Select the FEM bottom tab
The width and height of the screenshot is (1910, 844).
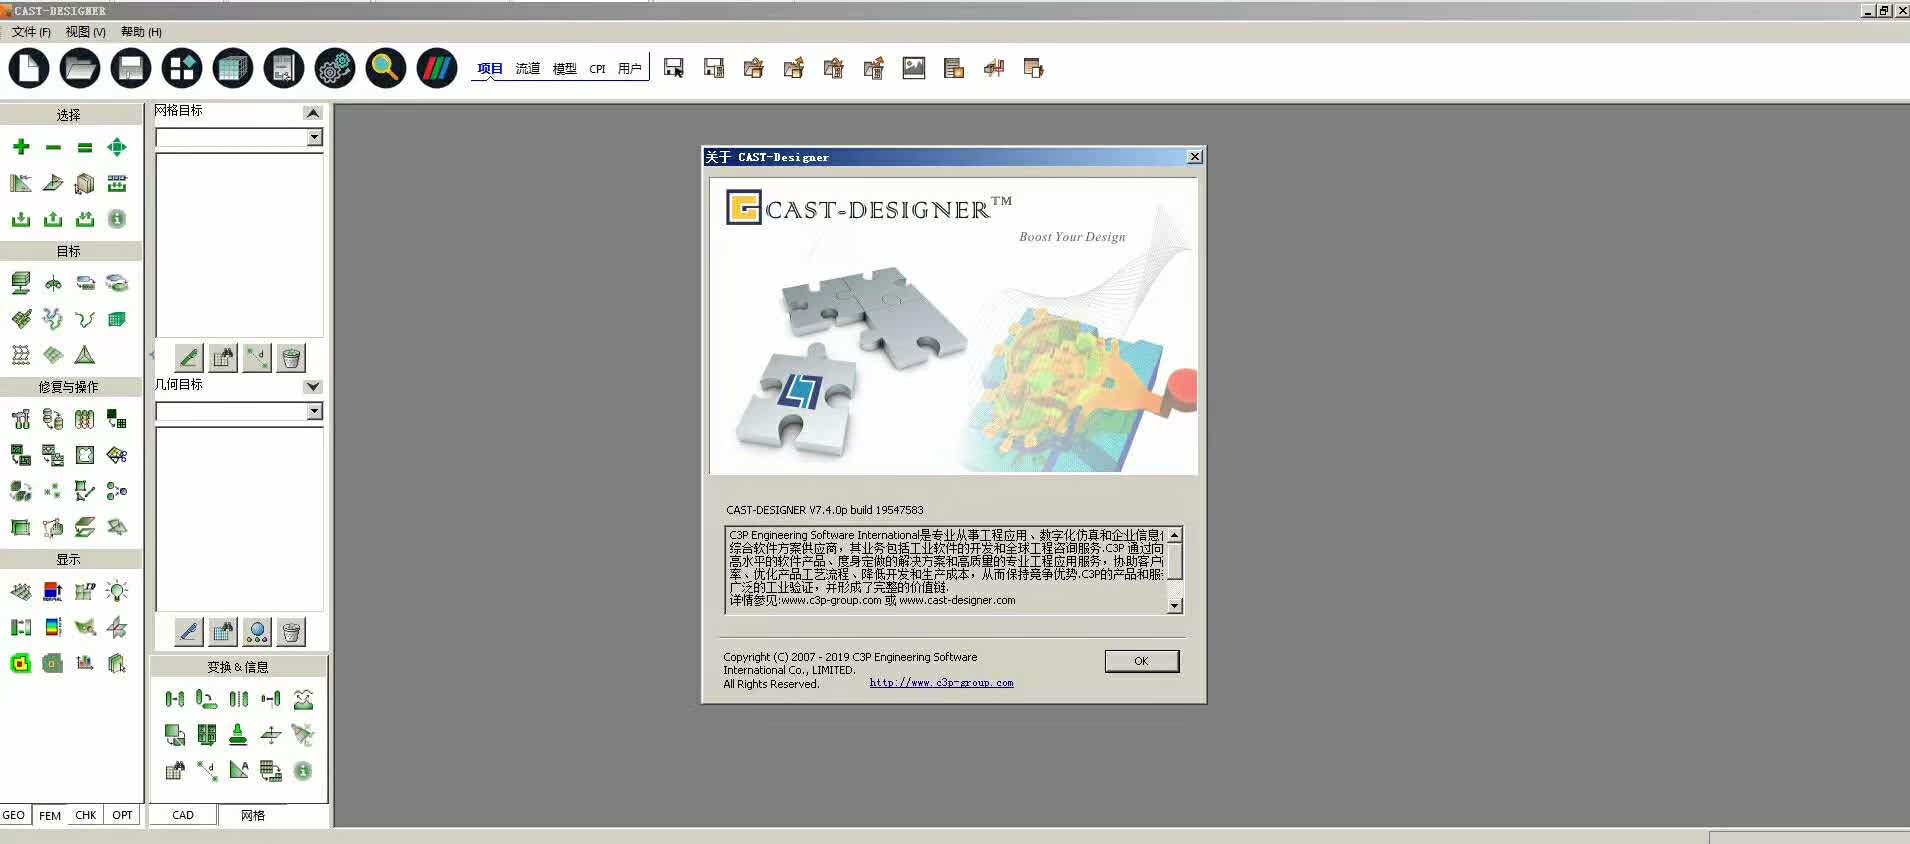pos(50,815)
